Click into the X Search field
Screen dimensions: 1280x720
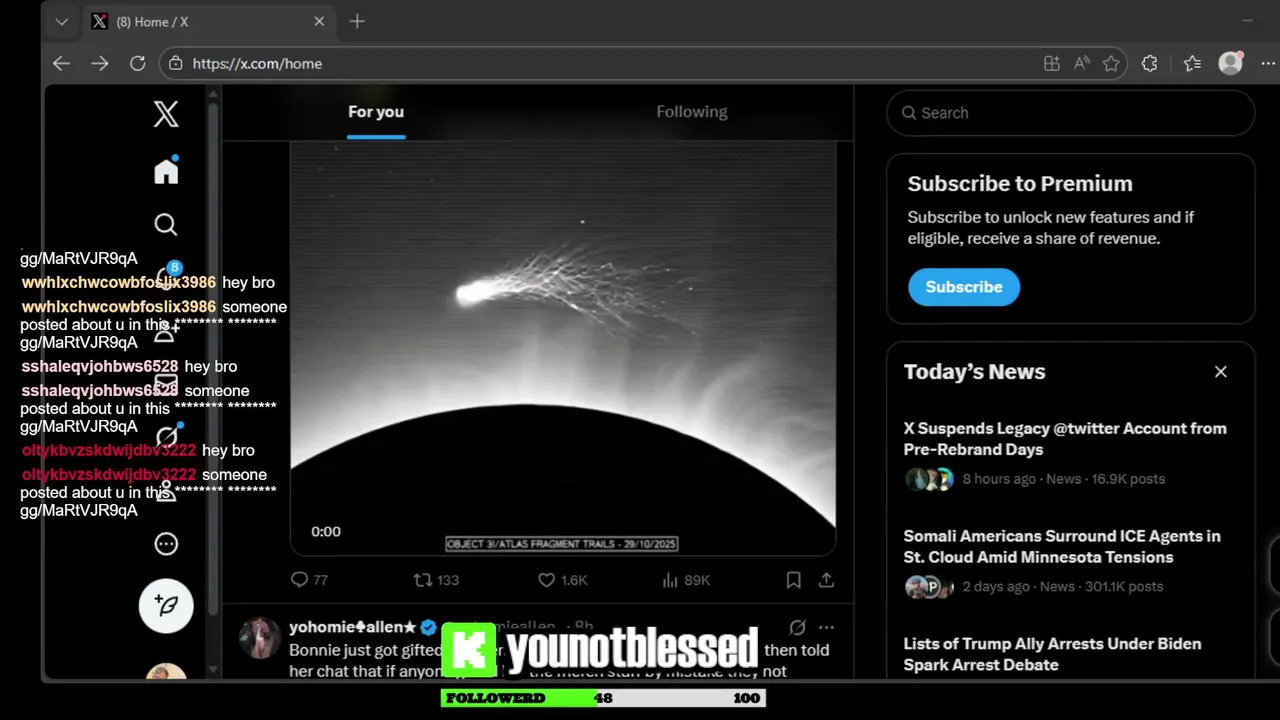(1071, 113)
